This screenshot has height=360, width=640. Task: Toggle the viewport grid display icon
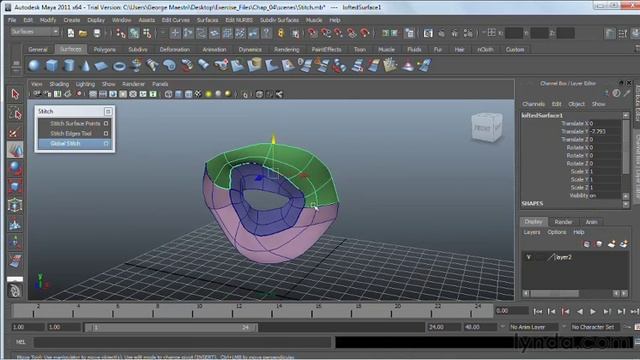coord(93,94)
